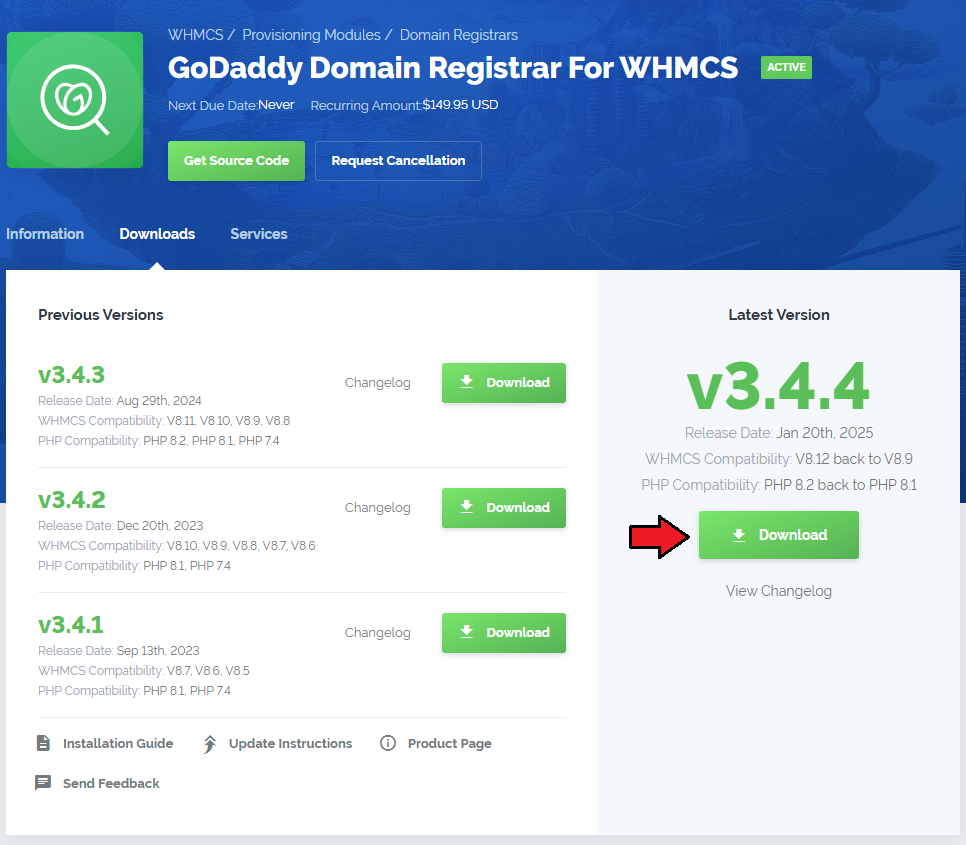
Task: Open the Installation Guide link
Action: (x=118, y=743)
